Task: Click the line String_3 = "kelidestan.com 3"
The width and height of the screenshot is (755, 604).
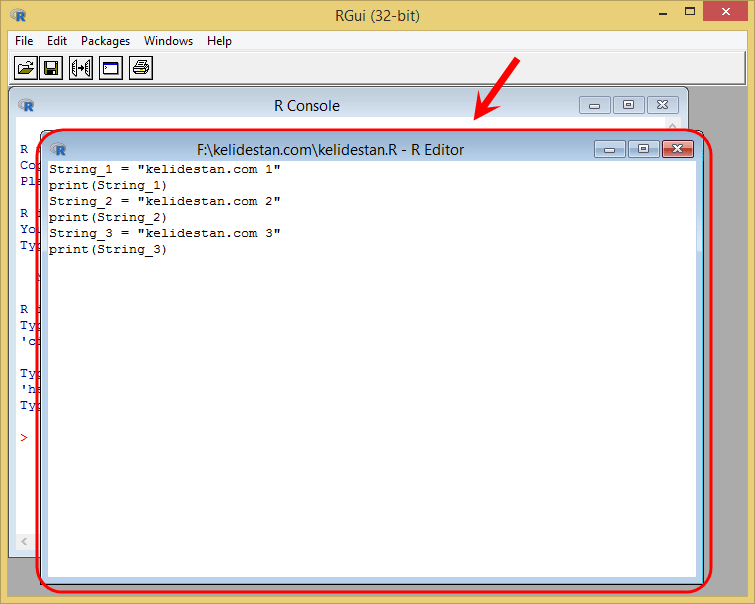Action: pyautogui.click(x=165, y=234)
